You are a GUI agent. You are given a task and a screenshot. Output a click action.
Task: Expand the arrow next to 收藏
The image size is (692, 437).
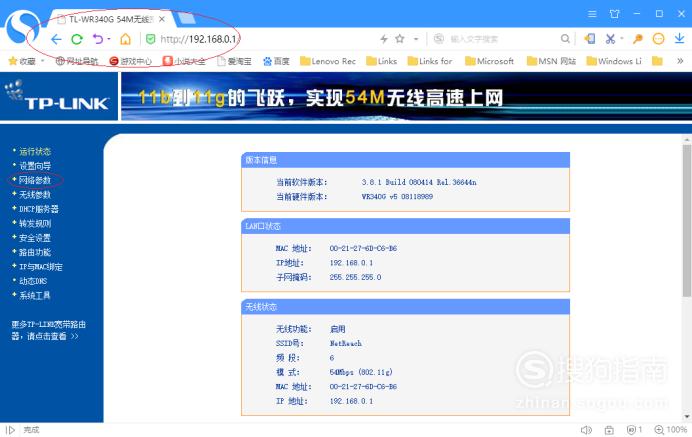tap(43, 61)
